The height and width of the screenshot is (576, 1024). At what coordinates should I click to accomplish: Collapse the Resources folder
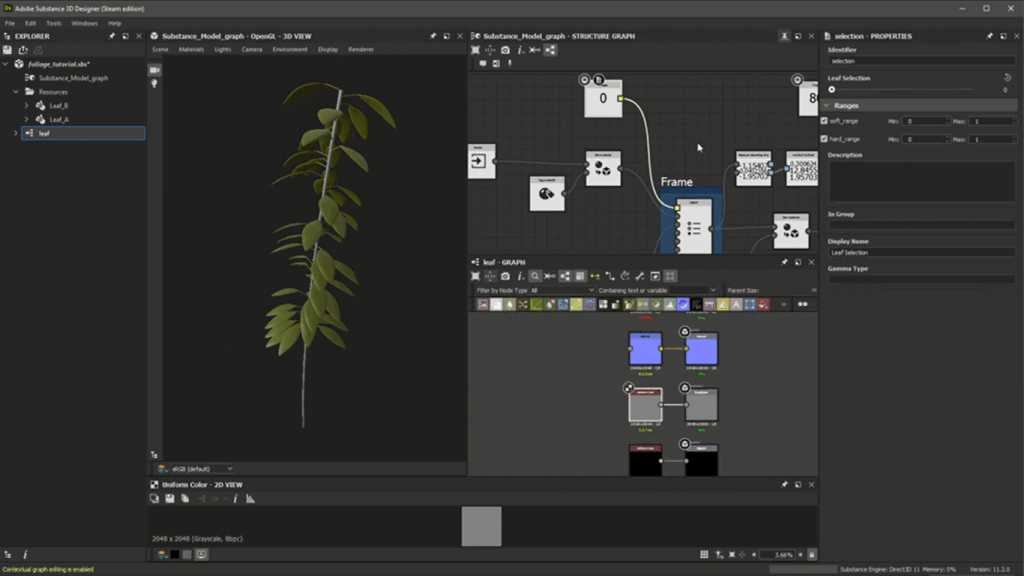pyautogui.click(x=16, y=92)
